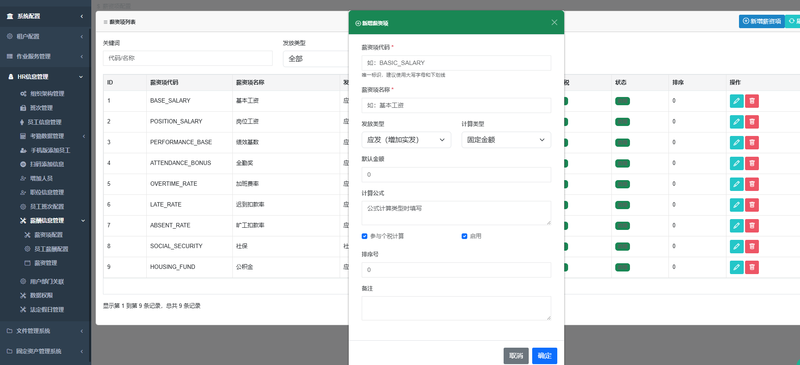This screenshot has width=800, height=365.
Task: Toggle status switch for ATTENDANCE_BONUS row
Action: point(622,163)
